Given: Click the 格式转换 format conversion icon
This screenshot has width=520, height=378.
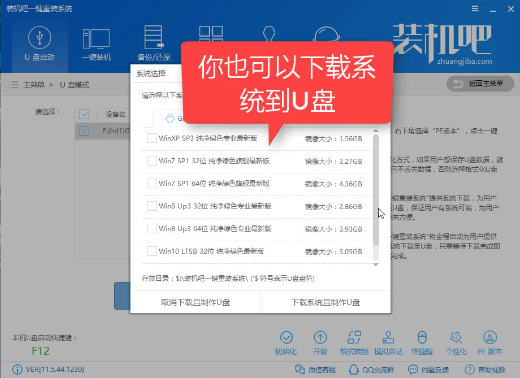Looking at the screenshot, I should [354, 343].
